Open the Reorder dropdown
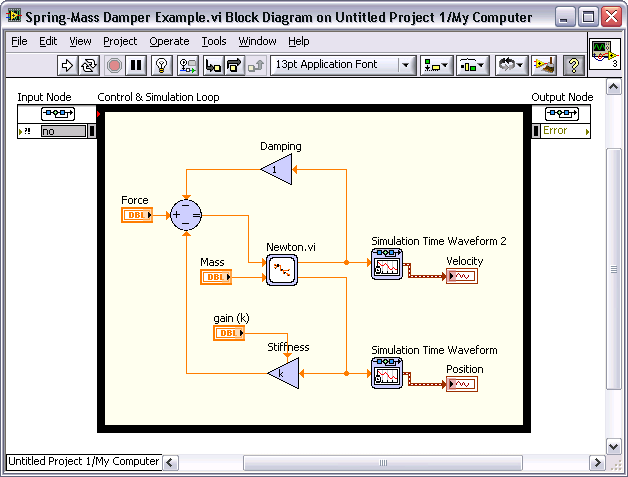The width and height of the screenshot is (628, 477). pyautogui.click(x=512, y=65)
